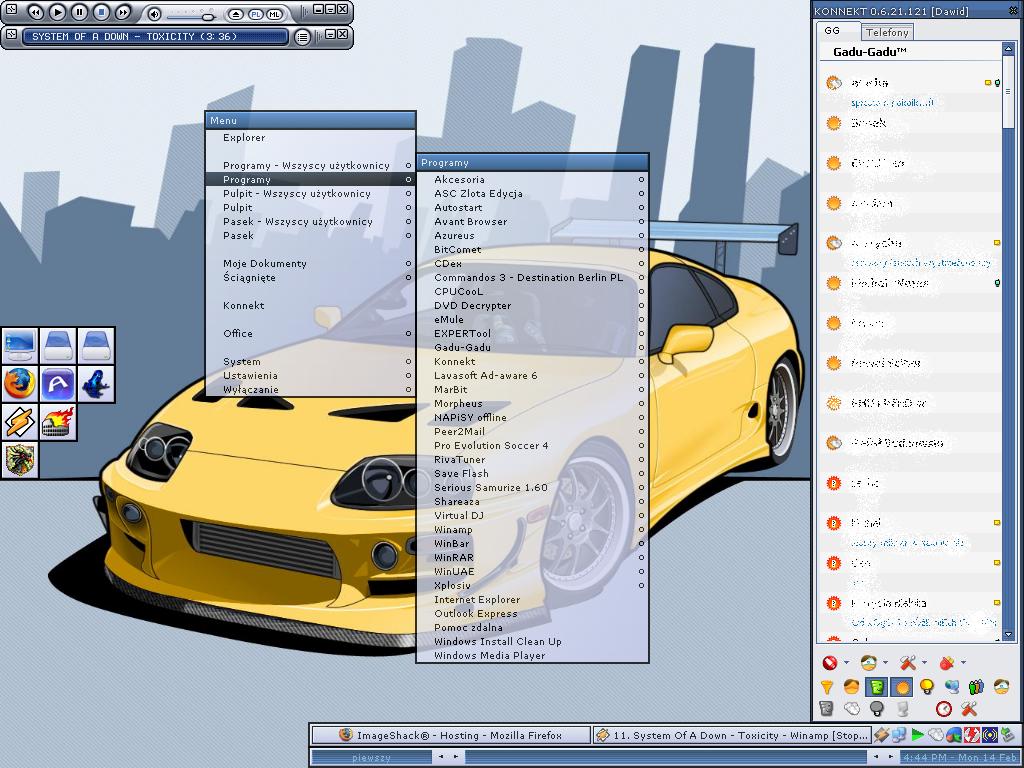Click the Winamp eject button

tap(236, 14)
